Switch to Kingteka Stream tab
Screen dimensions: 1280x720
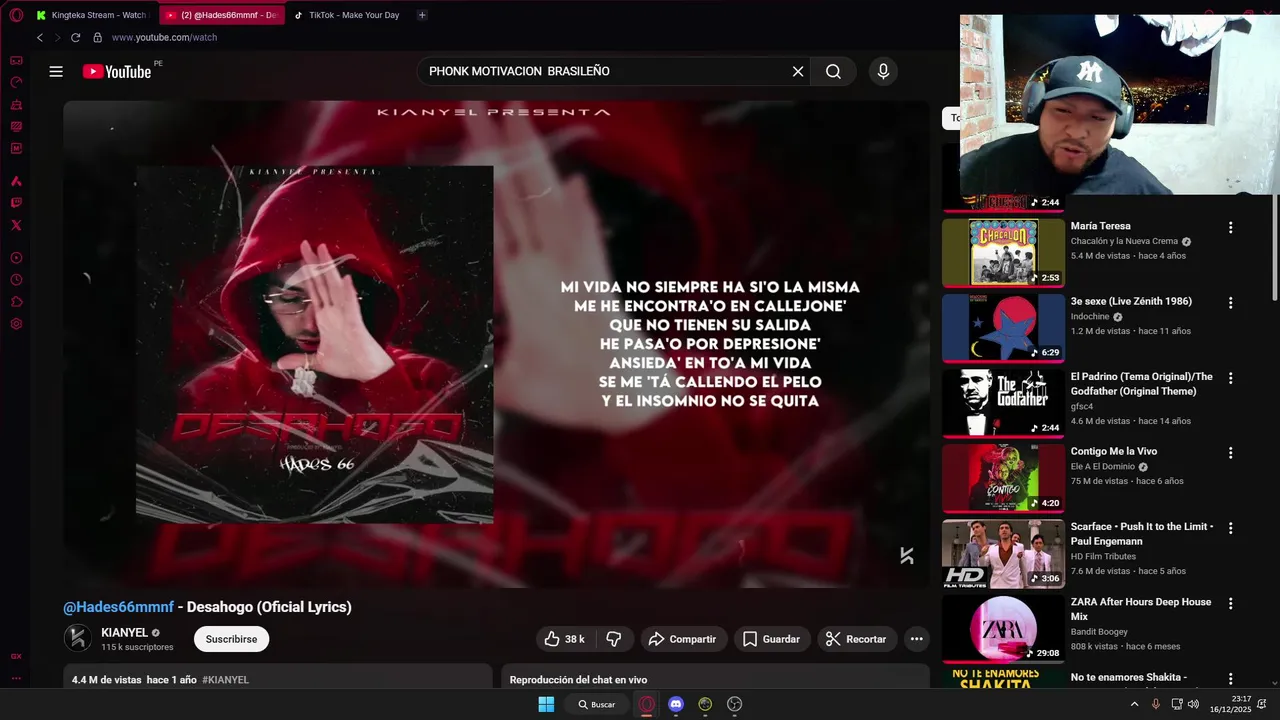pyautogui.click(x=92, y=15)
